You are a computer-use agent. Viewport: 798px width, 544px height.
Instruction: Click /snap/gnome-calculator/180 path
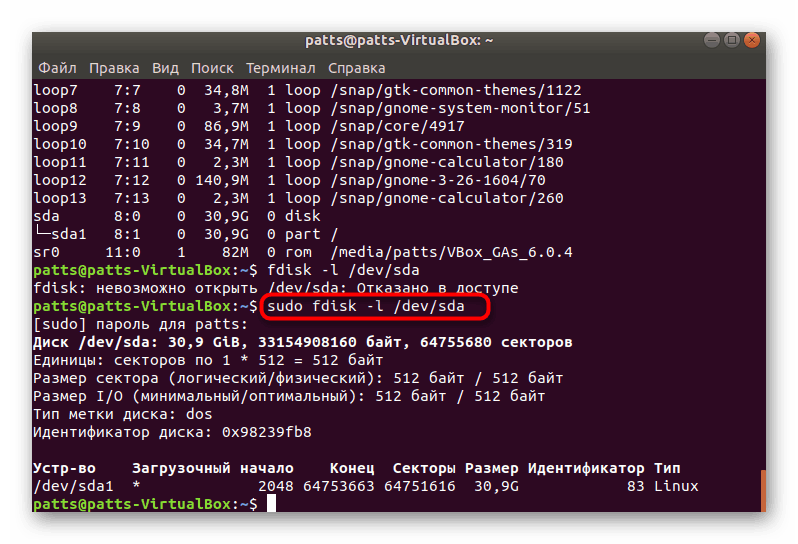[x=446, y=162]
